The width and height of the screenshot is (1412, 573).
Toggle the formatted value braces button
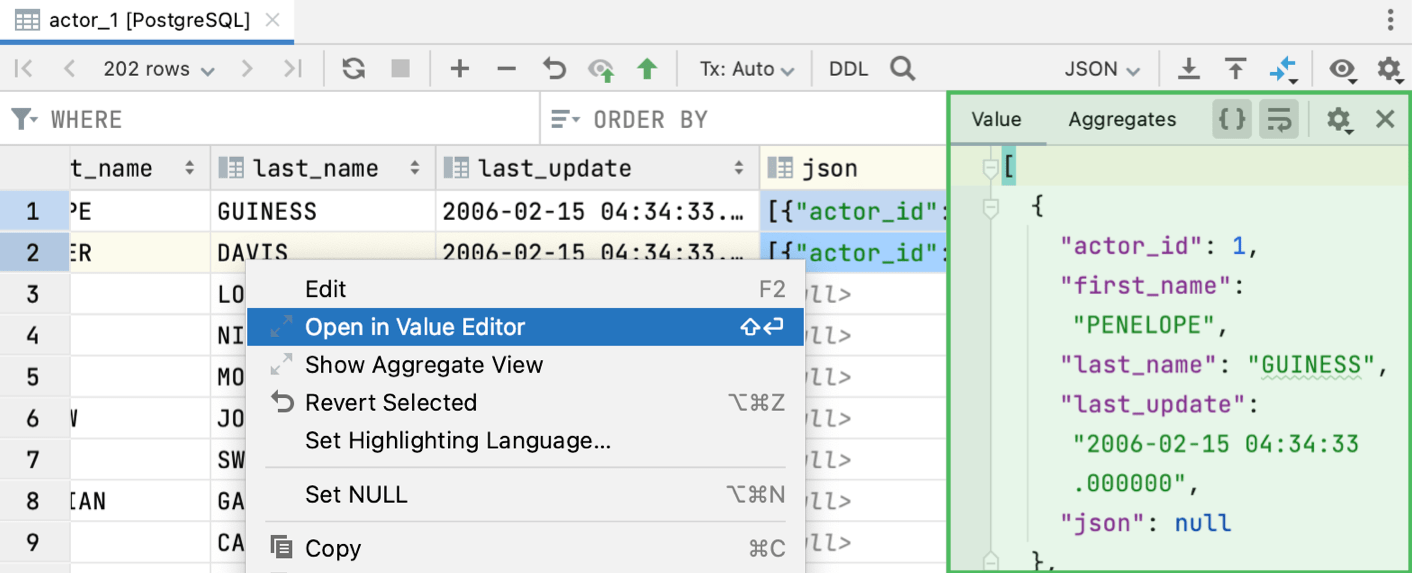coord(1232,120)
